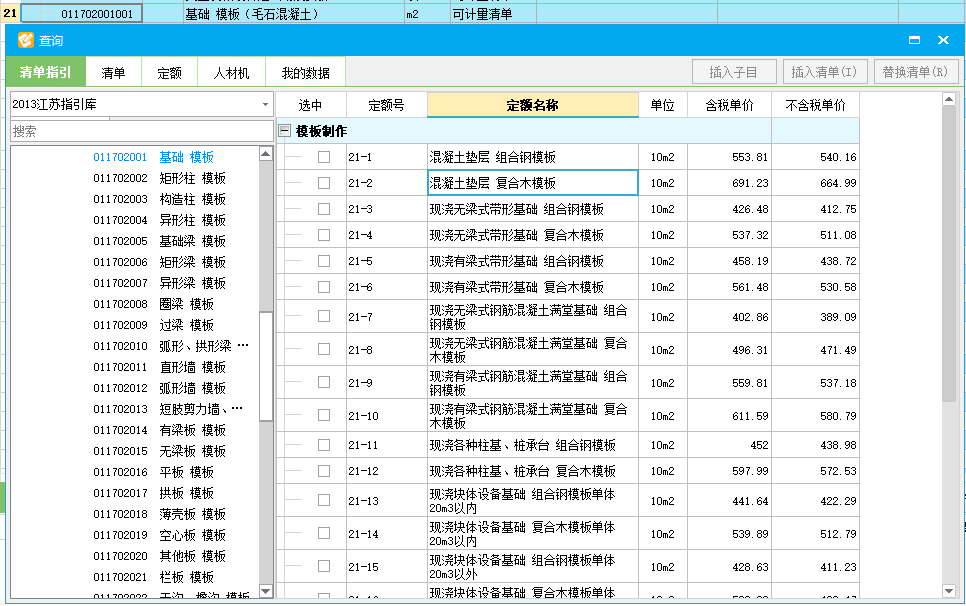Tick the checkbox for quota 21-3
The height and width of the screenshot is (606, 966).
click(323, 209)
